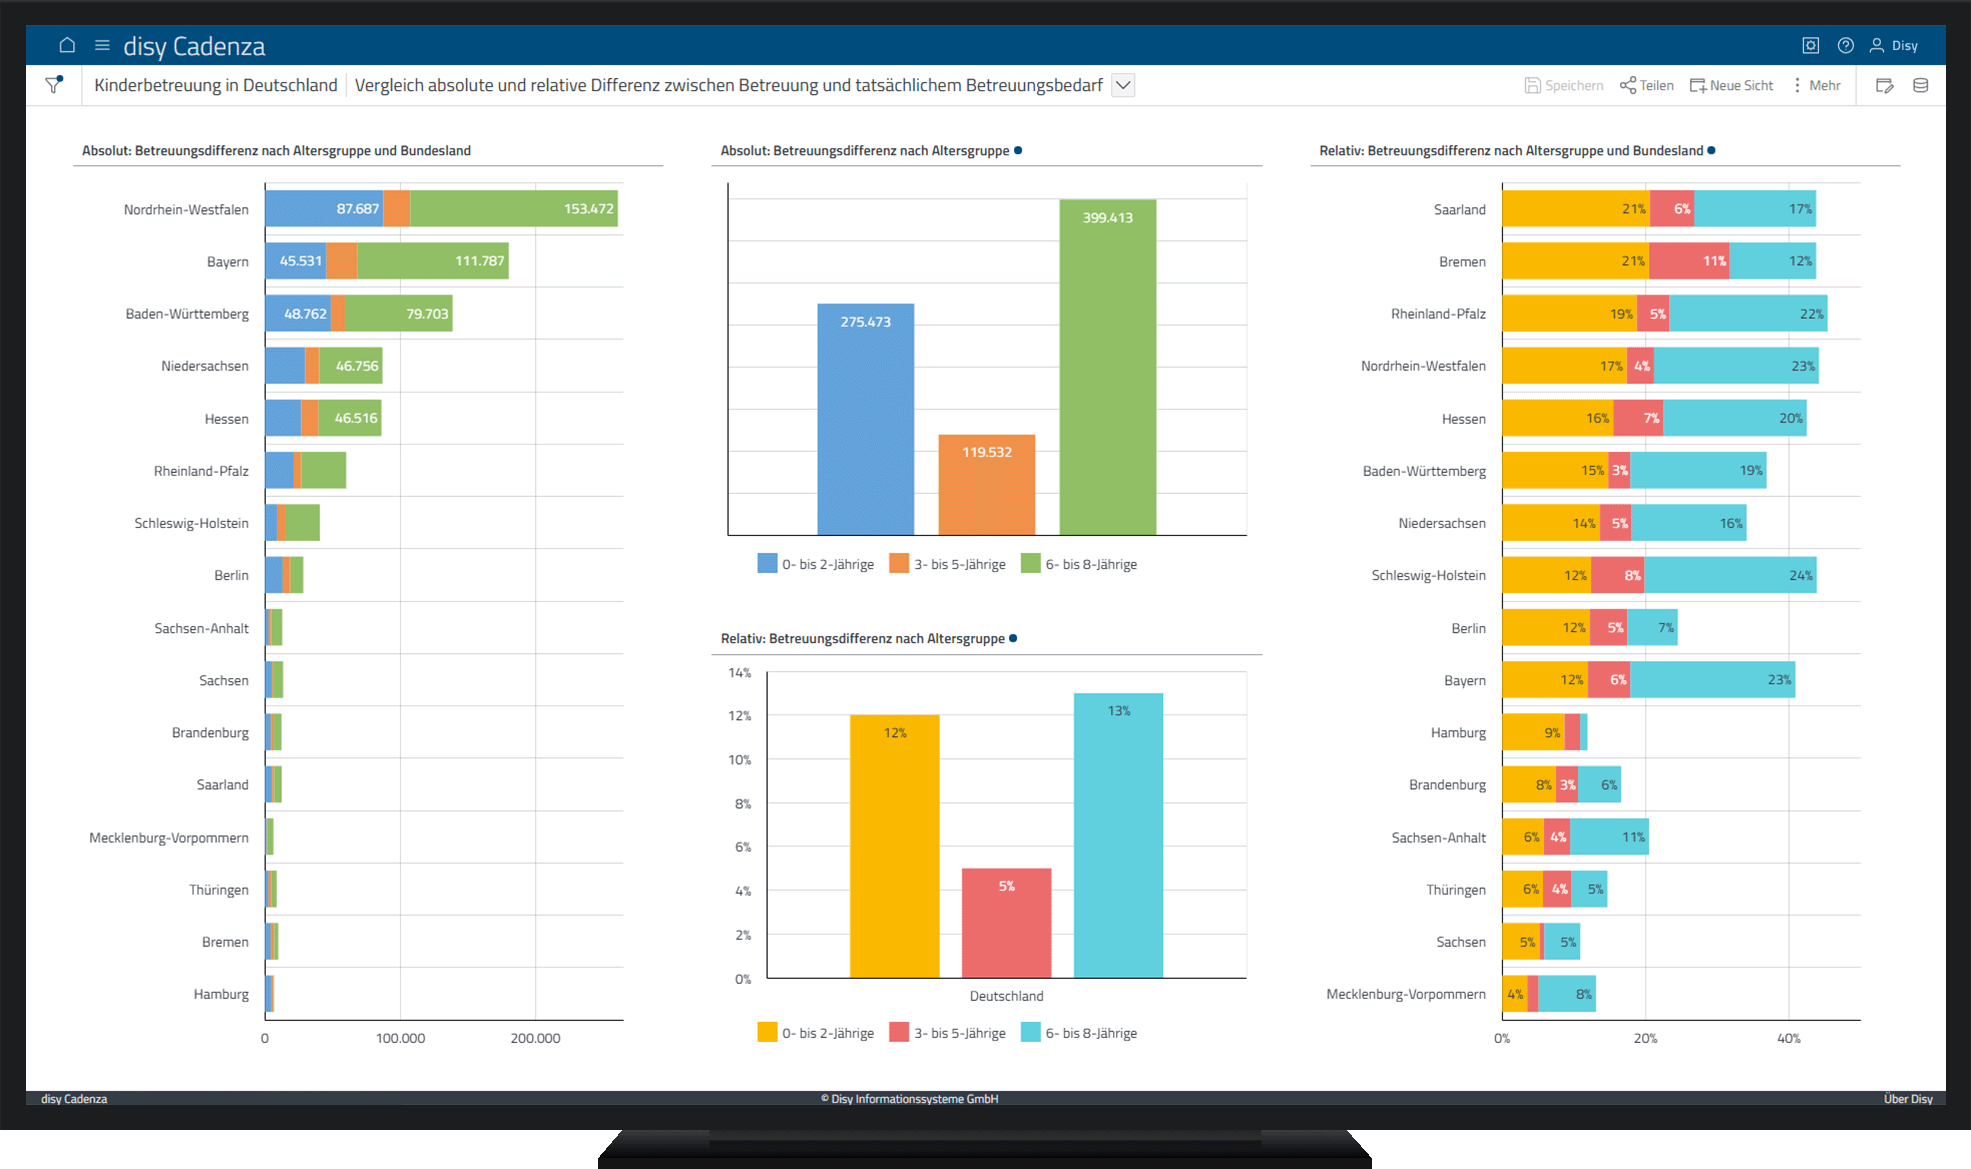Open the Disy user account menu
Image resolution: width=1971 pixels, height=1169 pixels.
(x=1894, y=45)
